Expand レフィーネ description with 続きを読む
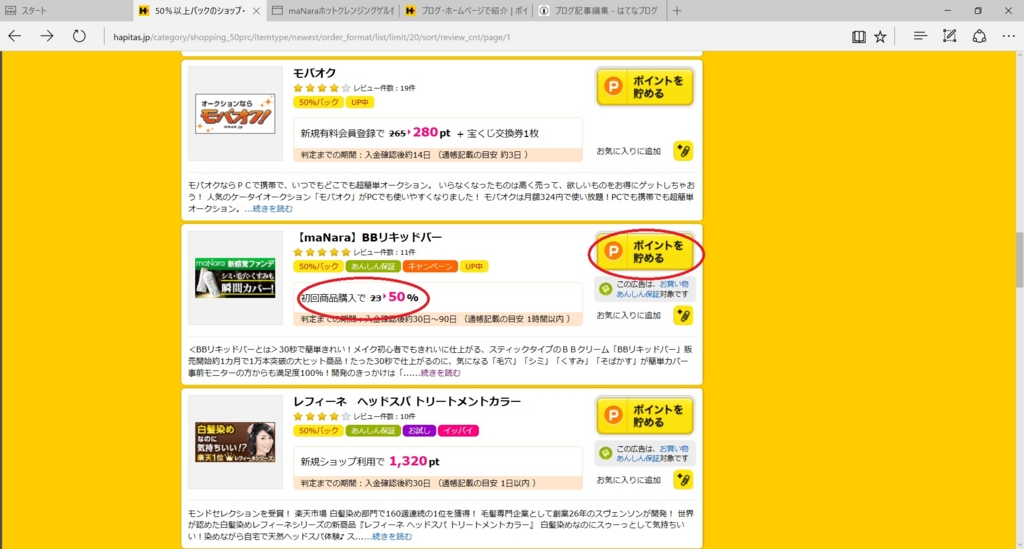The image size is (1024, 549). 392,537
